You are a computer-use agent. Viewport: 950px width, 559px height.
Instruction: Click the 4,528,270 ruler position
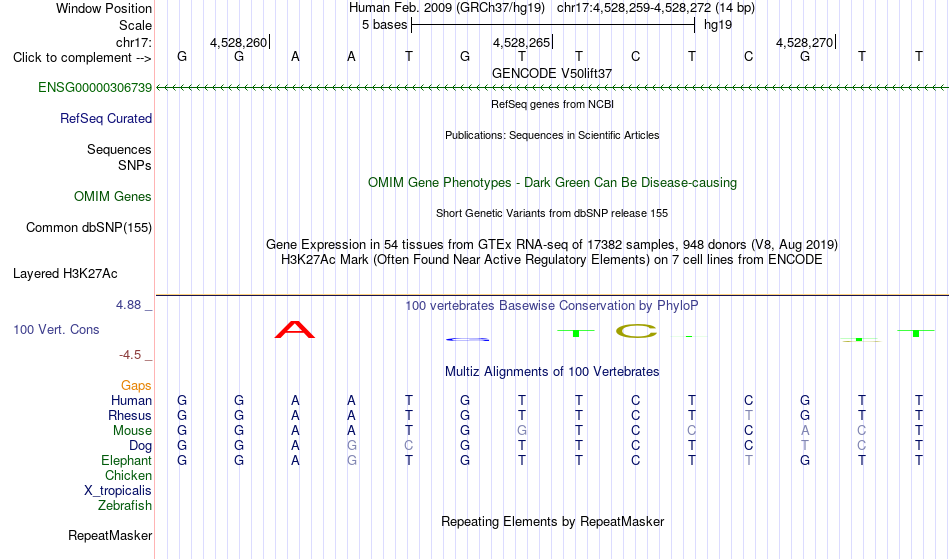point(804,42)
